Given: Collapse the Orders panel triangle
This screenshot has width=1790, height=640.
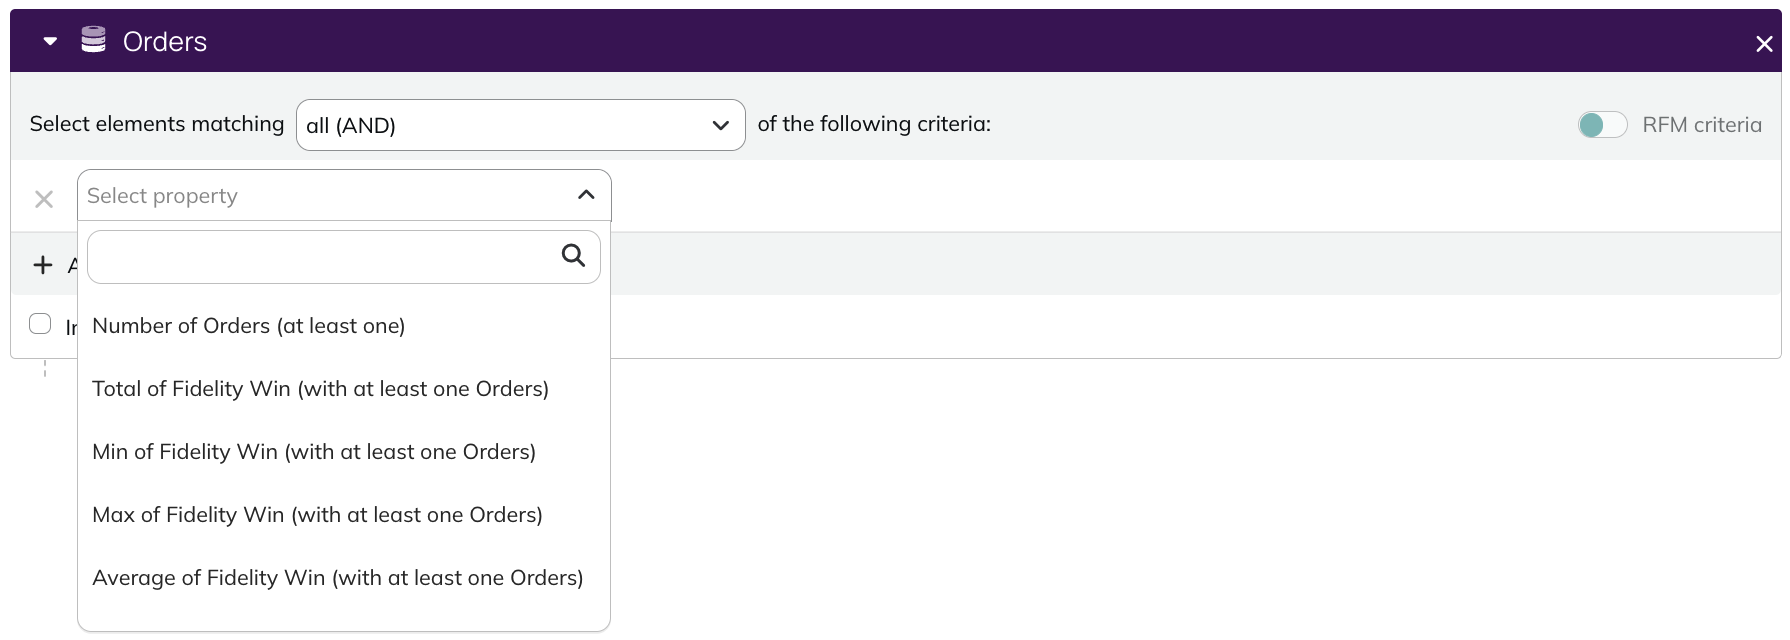Looking at the screenshot, I should coord(50,42).
